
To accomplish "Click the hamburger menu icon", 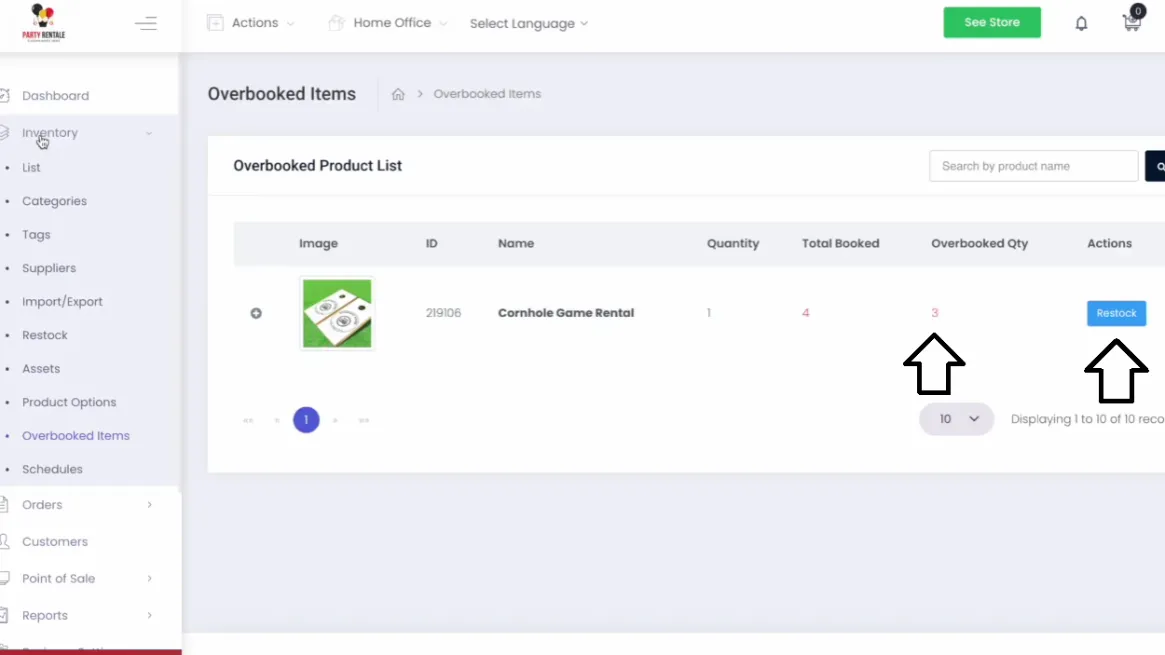I will click(146, 22).
